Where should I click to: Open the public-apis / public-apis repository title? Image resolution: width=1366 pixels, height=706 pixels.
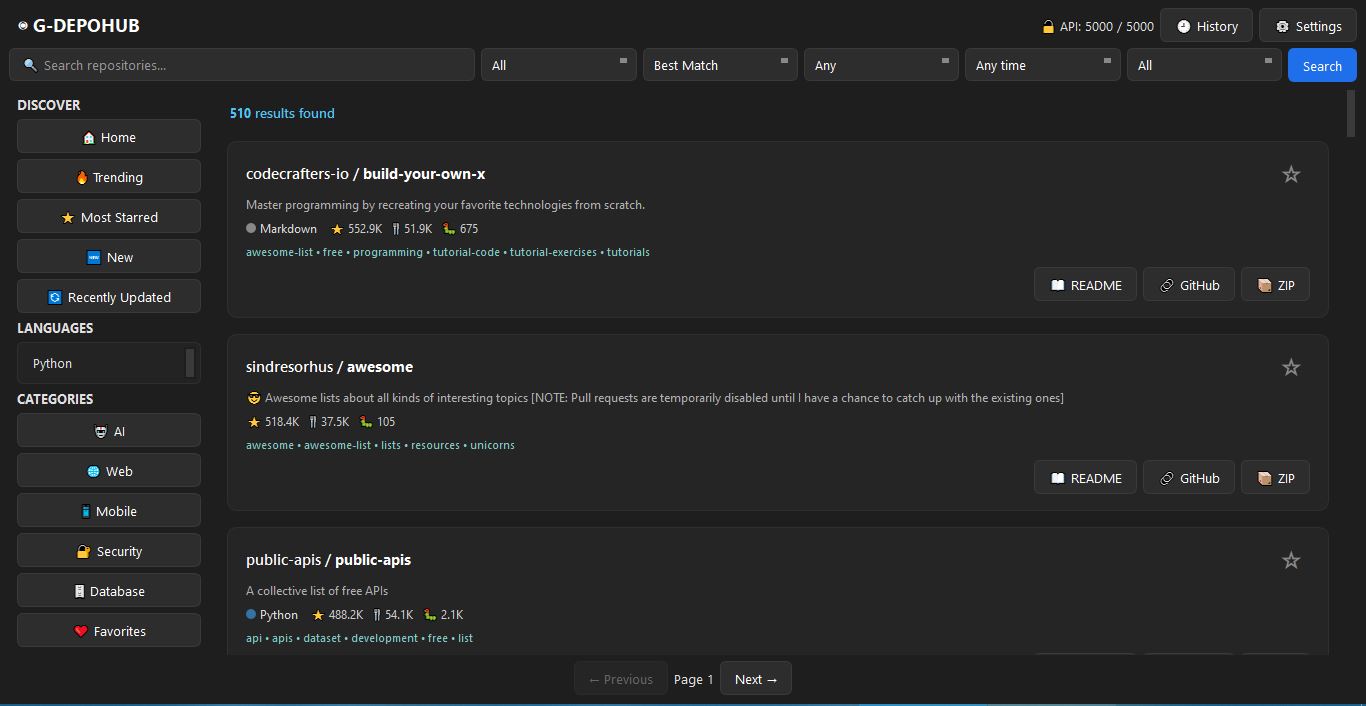pyautogui.click(x=328, y=560)
